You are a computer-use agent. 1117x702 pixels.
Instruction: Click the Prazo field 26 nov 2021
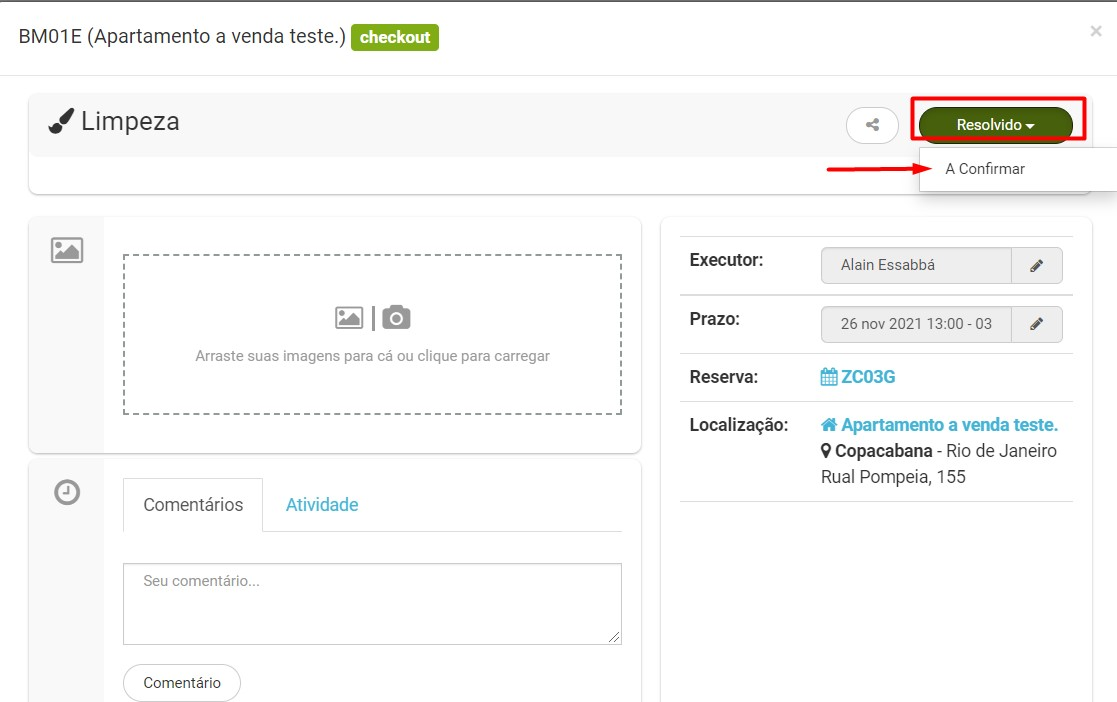point(916,324)
